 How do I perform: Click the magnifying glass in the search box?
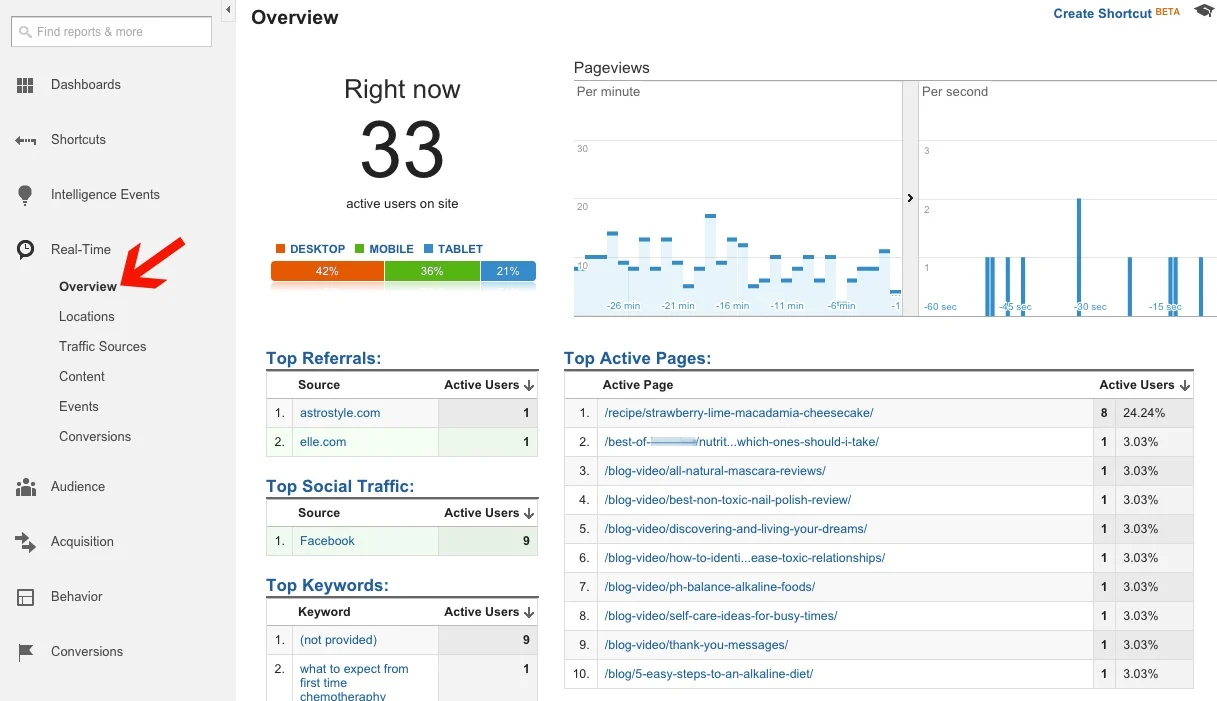(x=24, y=32)
